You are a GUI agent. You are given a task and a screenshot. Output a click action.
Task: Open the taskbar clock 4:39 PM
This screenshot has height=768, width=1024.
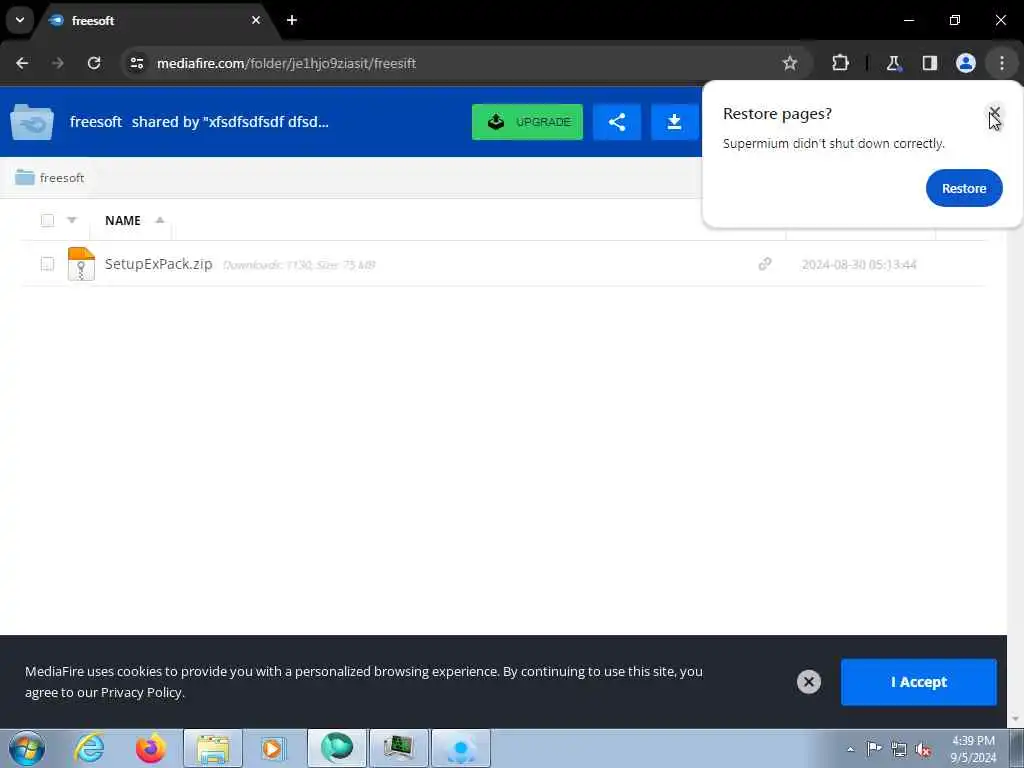tap(973, 749)
